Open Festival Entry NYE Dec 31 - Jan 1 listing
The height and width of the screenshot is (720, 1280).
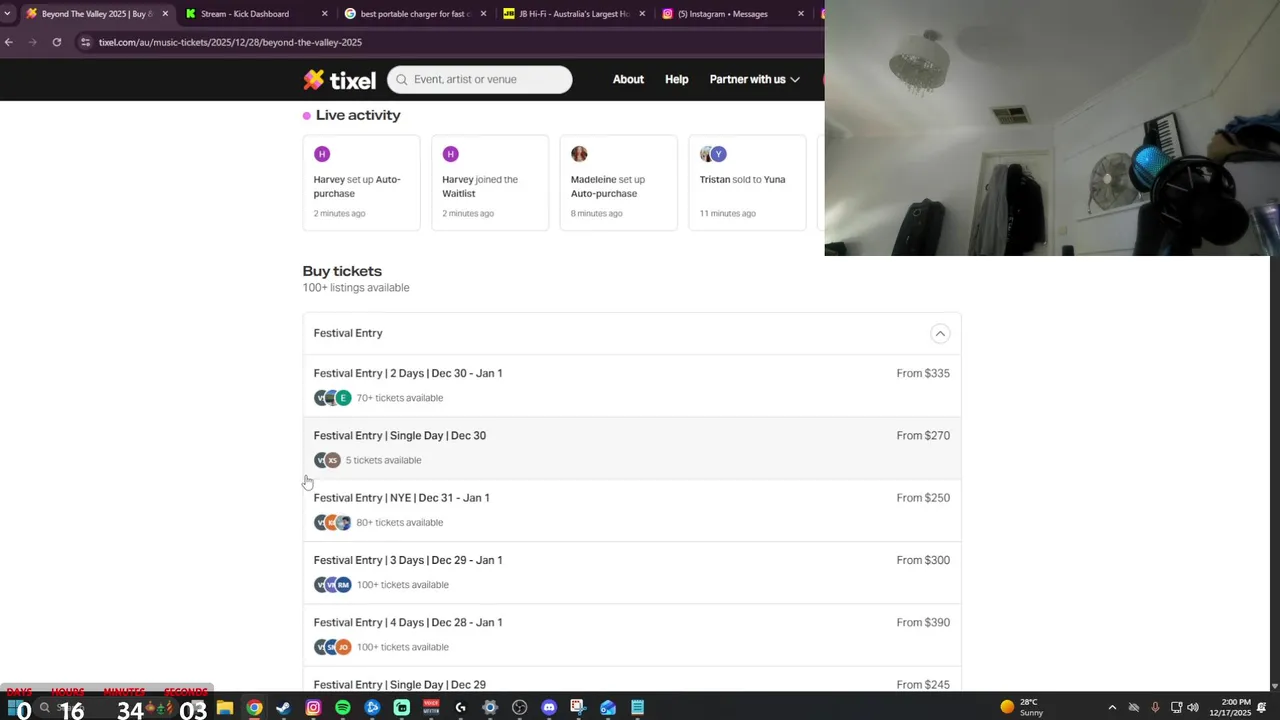click(x=632, y=510)
